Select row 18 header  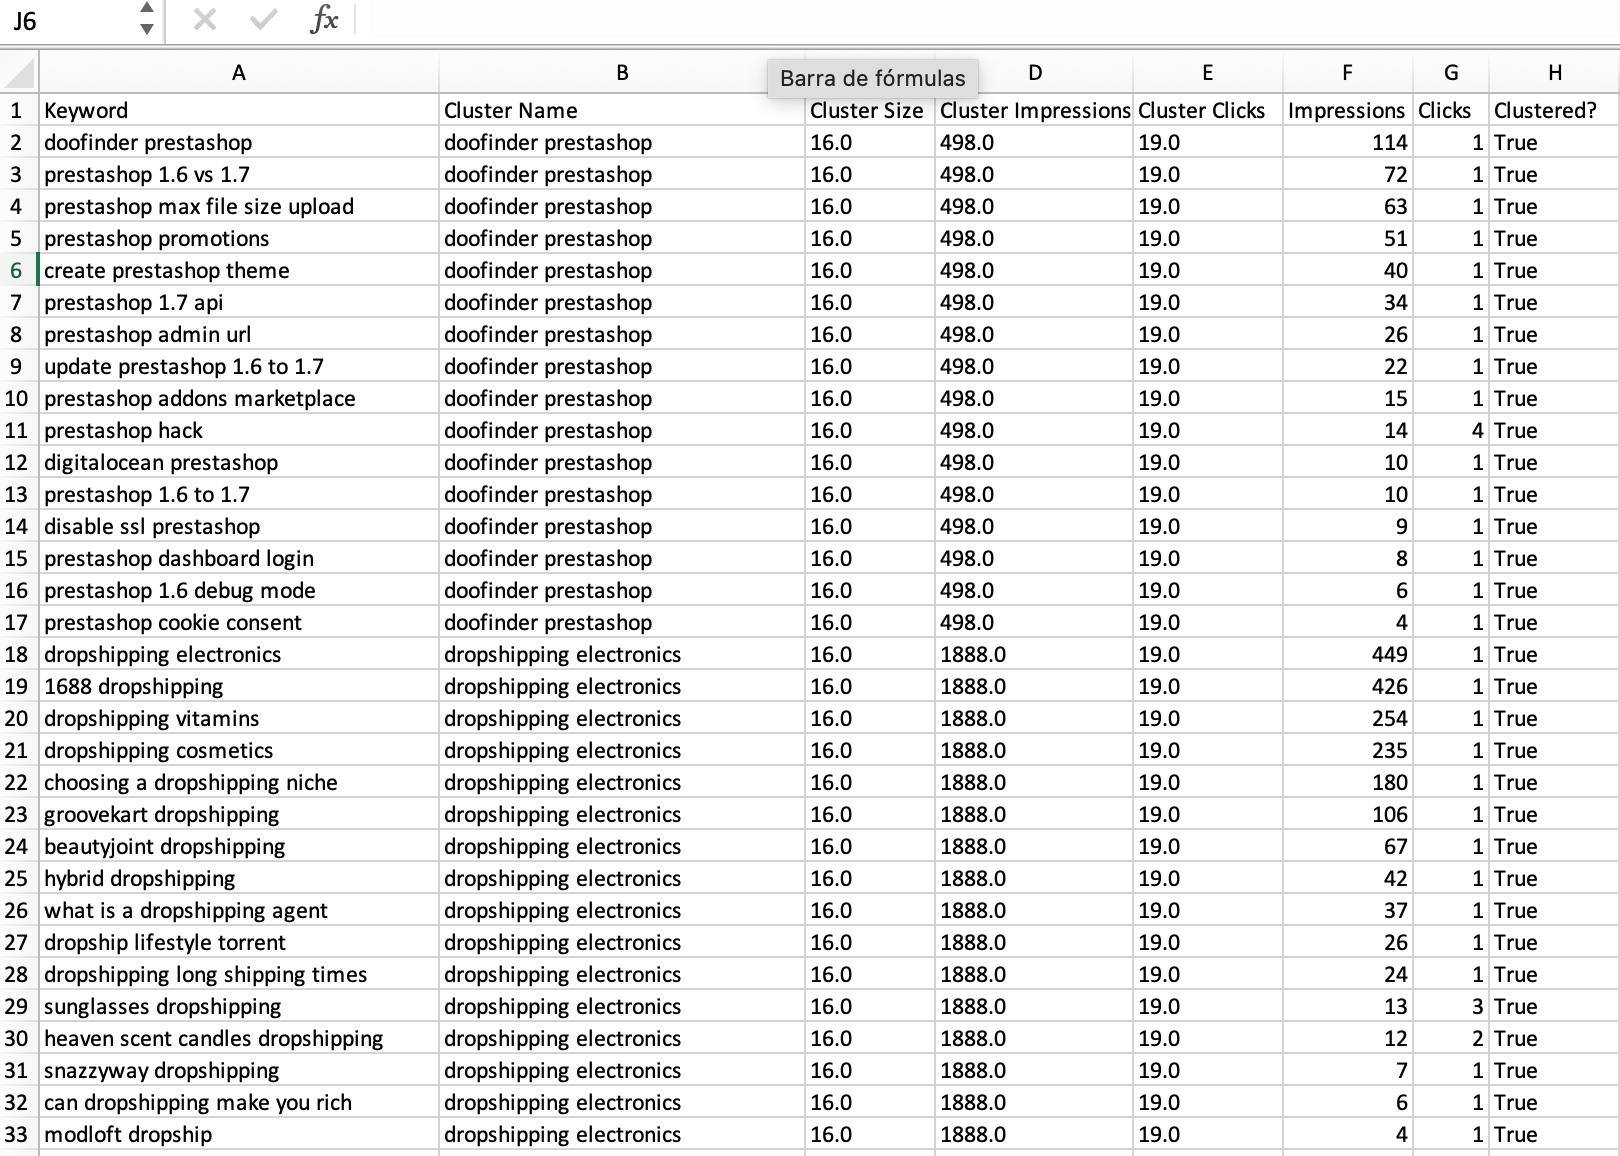18,654
